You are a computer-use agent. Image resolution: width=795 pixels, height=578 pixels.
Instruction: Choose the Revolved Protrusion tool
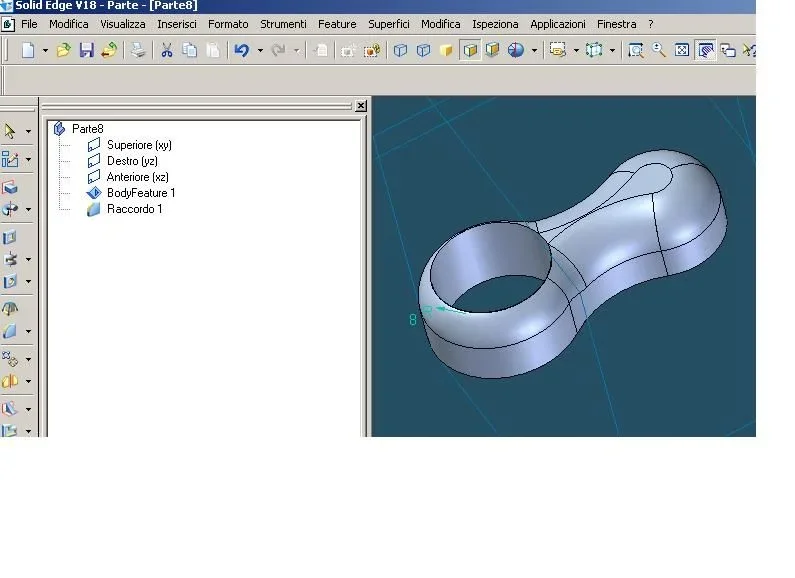click(10, 209)
